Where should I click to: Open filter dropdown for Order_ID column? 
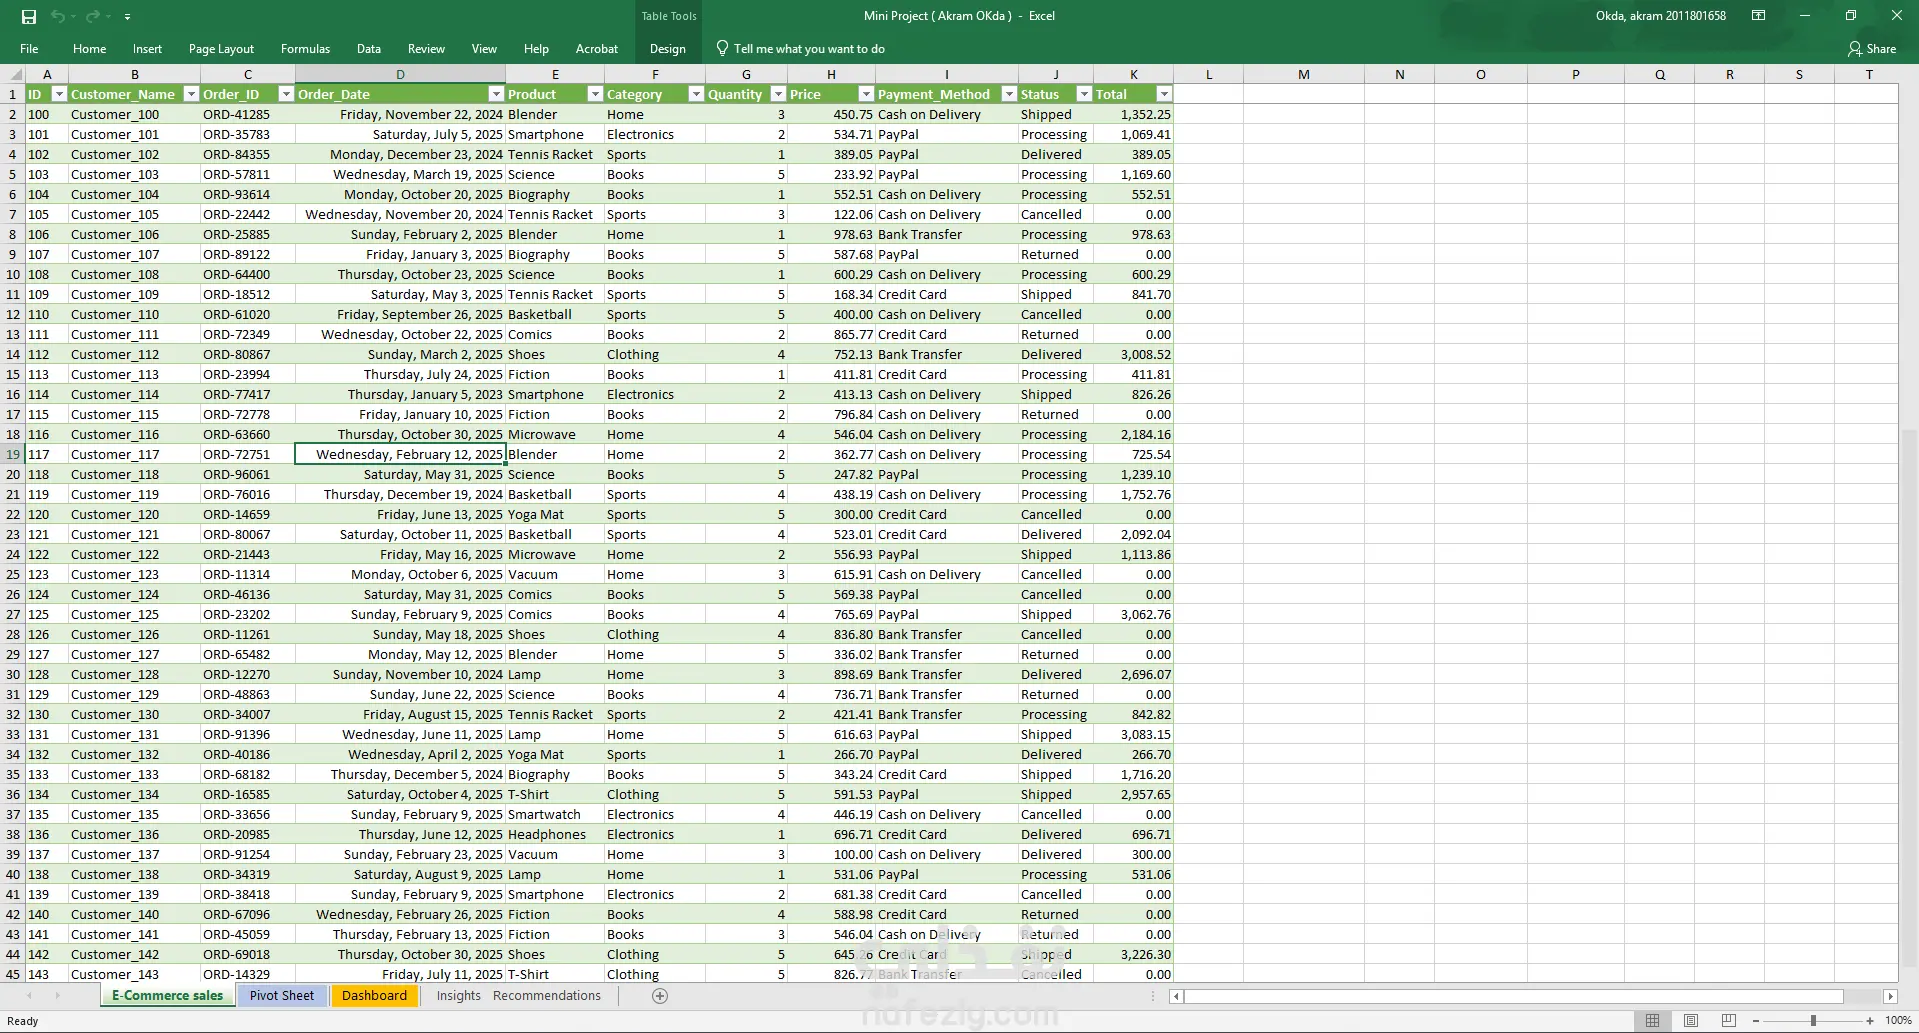[x=285, y=94]
